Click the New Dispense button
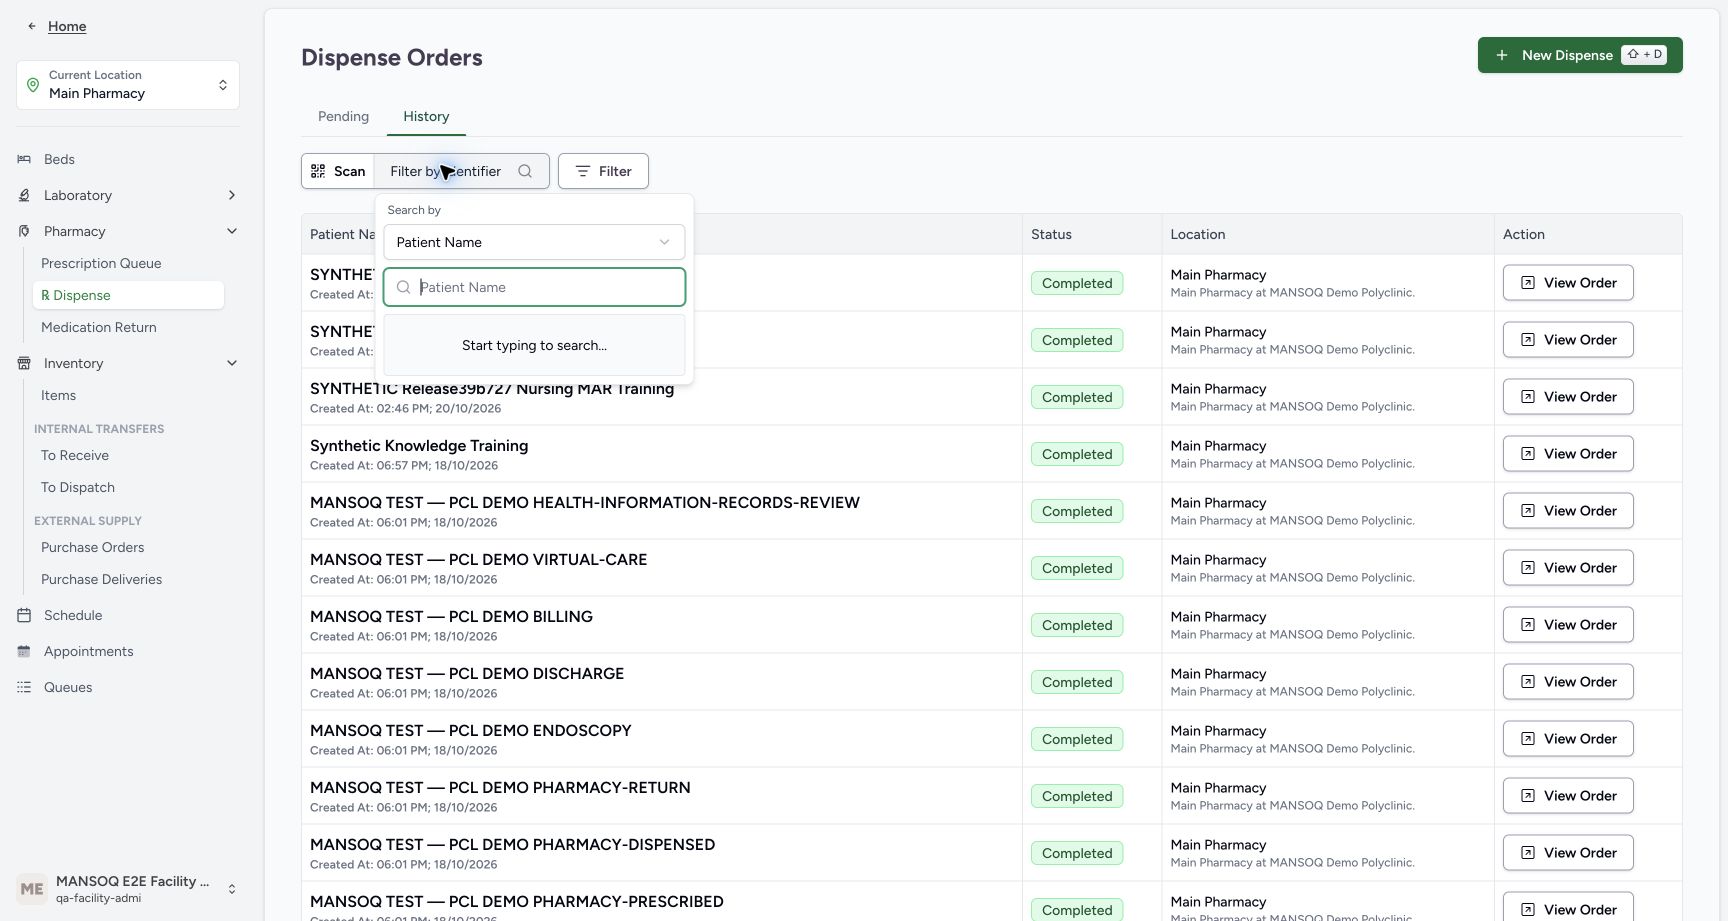The image size is (1728, 921). point(1580,55)
